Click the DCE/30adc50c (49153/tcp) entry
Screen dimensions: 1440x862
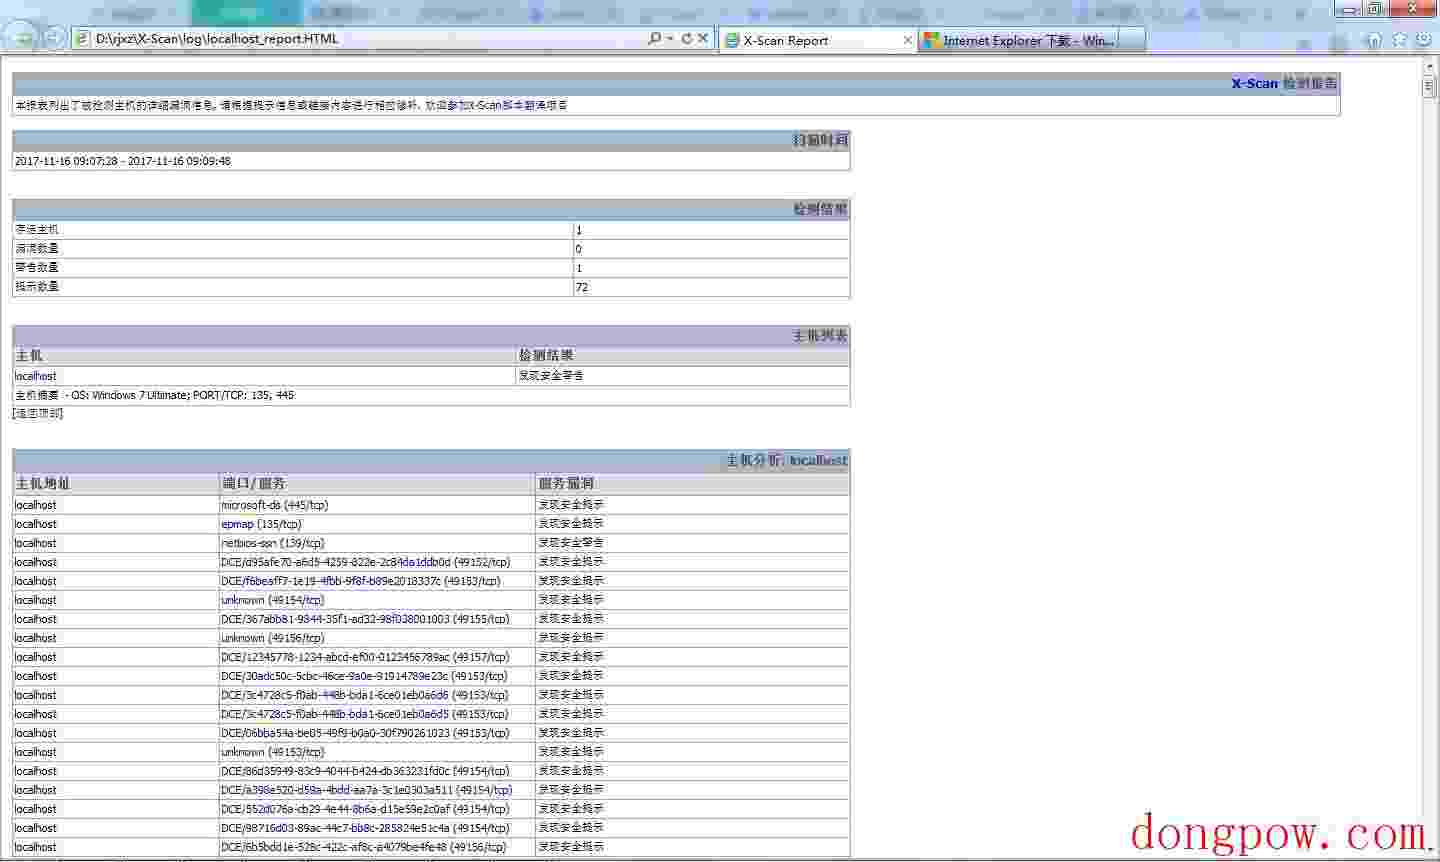point(364,676)
